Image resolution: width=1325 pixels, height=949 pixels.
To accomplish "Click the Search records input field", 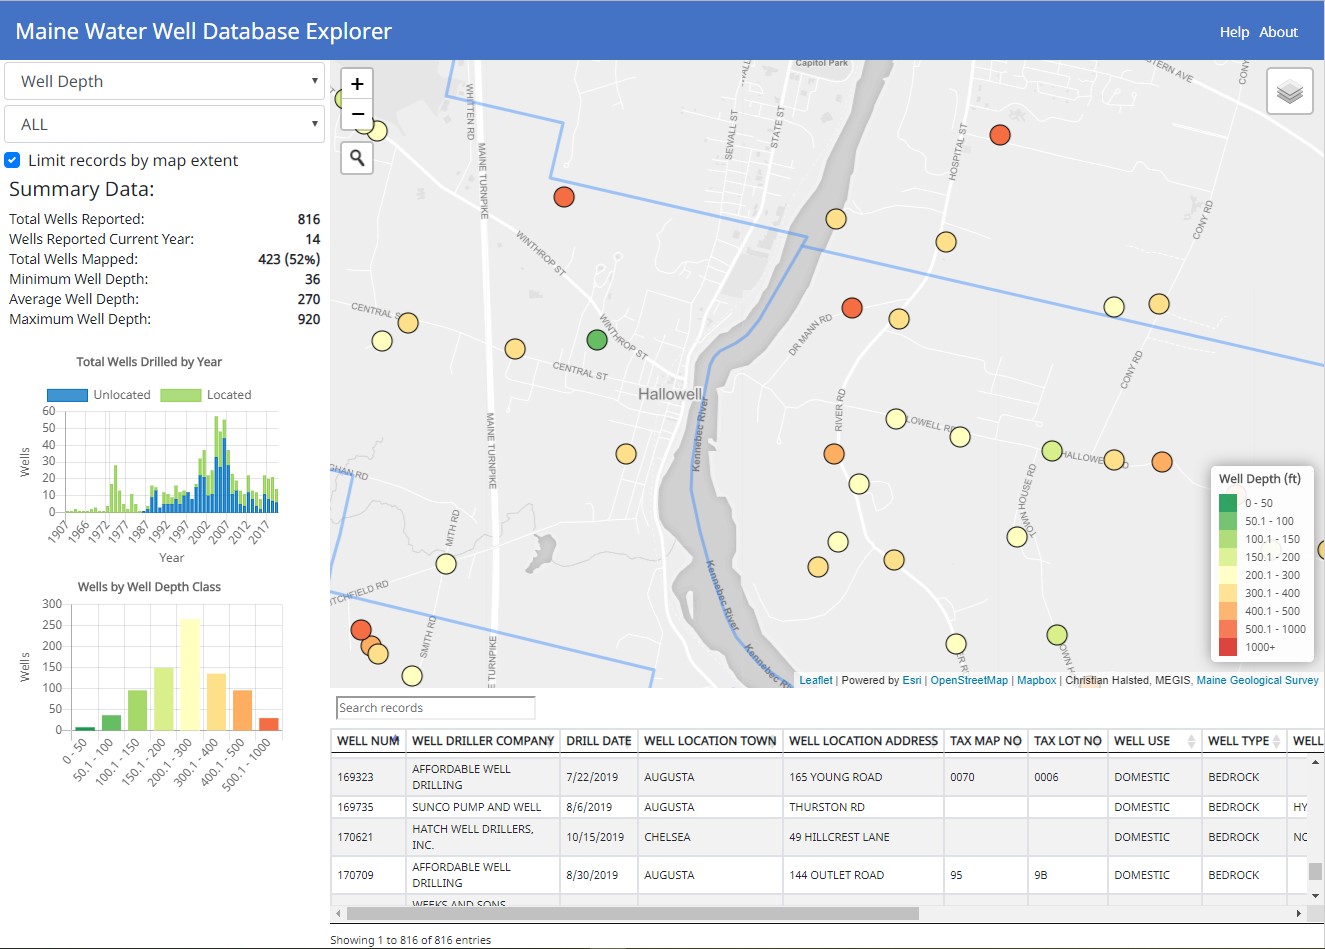I will coord(436,708).
